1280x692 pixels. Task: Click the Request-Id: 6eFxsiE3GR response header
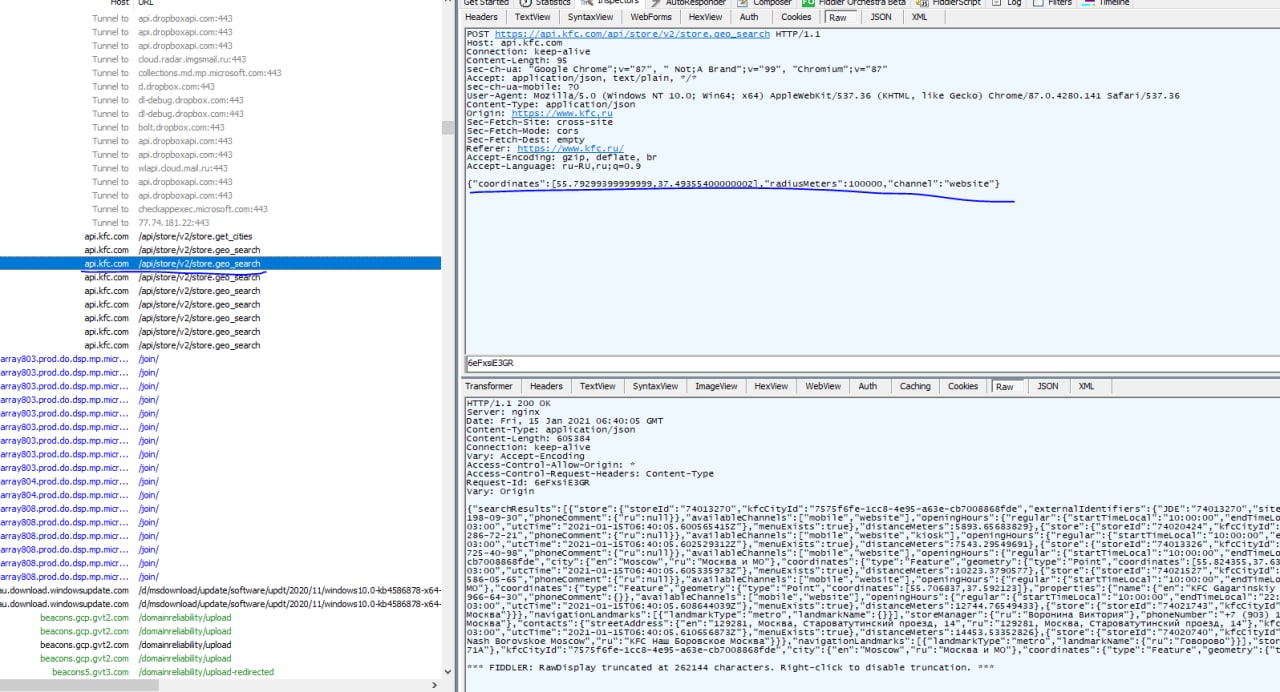pyautogui.click(x=526, y=482)
